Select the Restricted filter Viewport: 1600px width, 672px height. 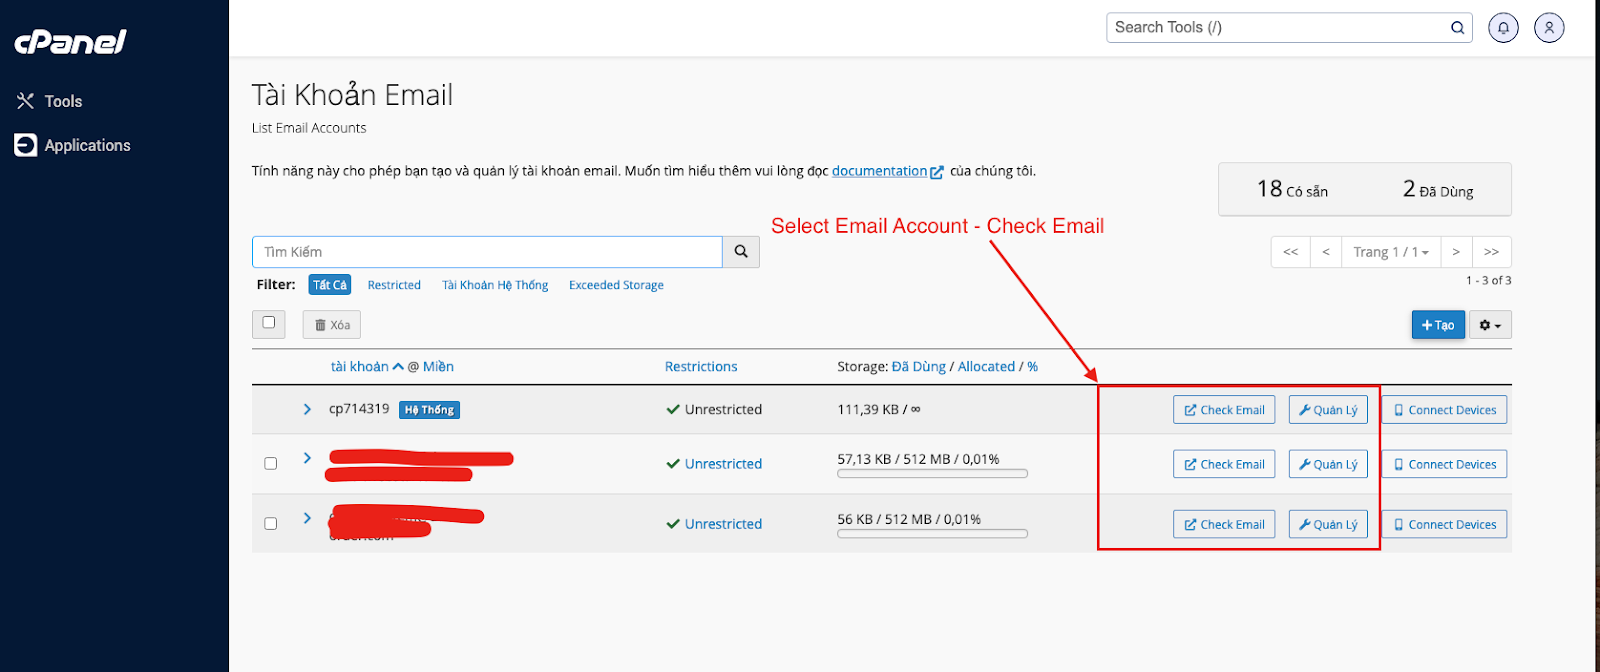[x=394, y=285]
